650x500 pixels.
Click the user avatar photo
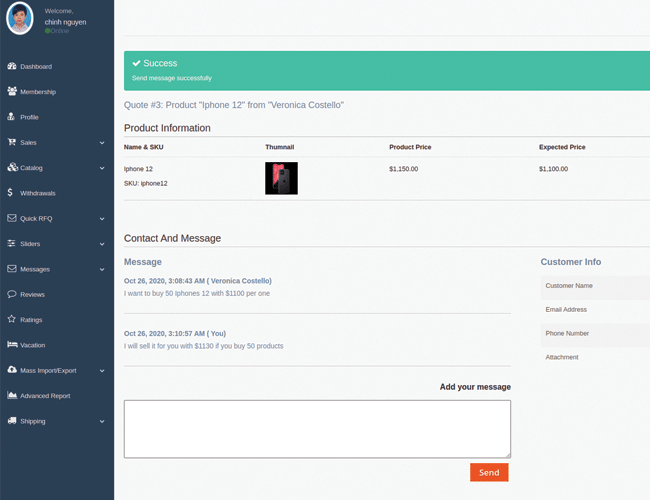click(x=19, y=19)
